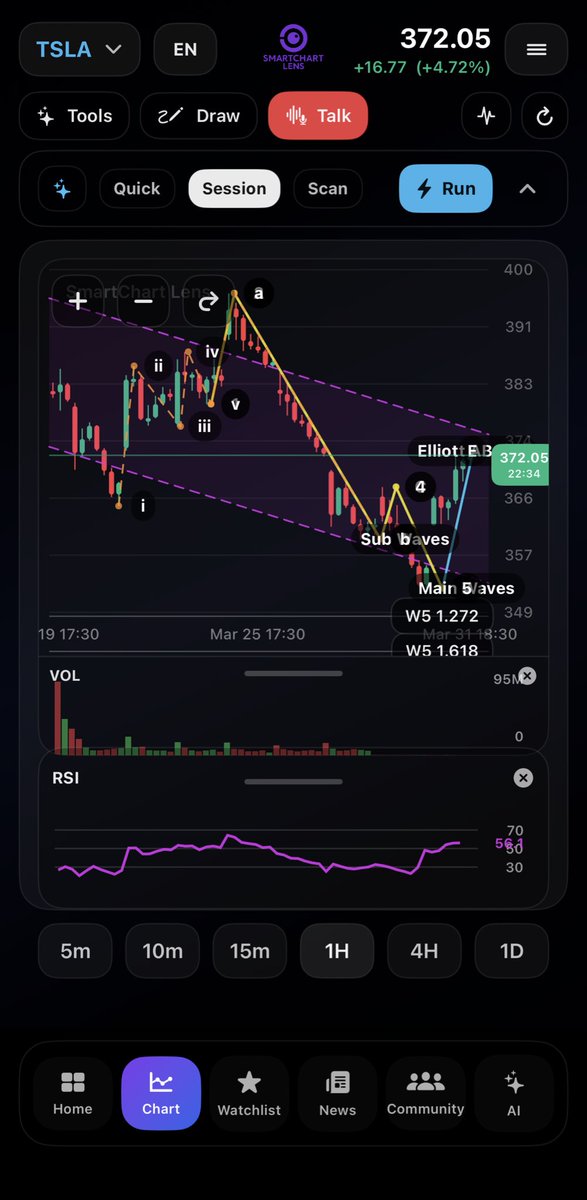
Task: Click wave marker i on chart
Action: pos(143,506)
